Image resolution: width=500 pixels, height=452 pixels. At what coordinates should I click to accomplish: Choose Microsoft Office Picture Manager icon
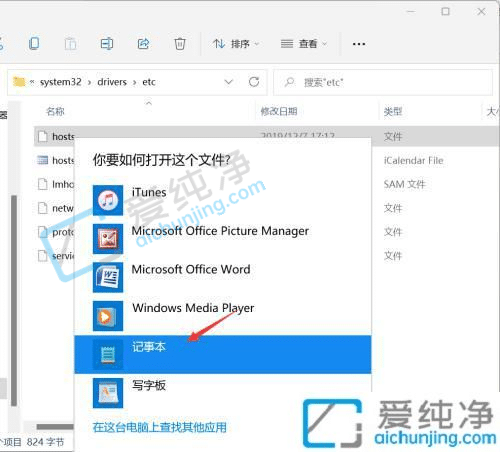point(108,239)
